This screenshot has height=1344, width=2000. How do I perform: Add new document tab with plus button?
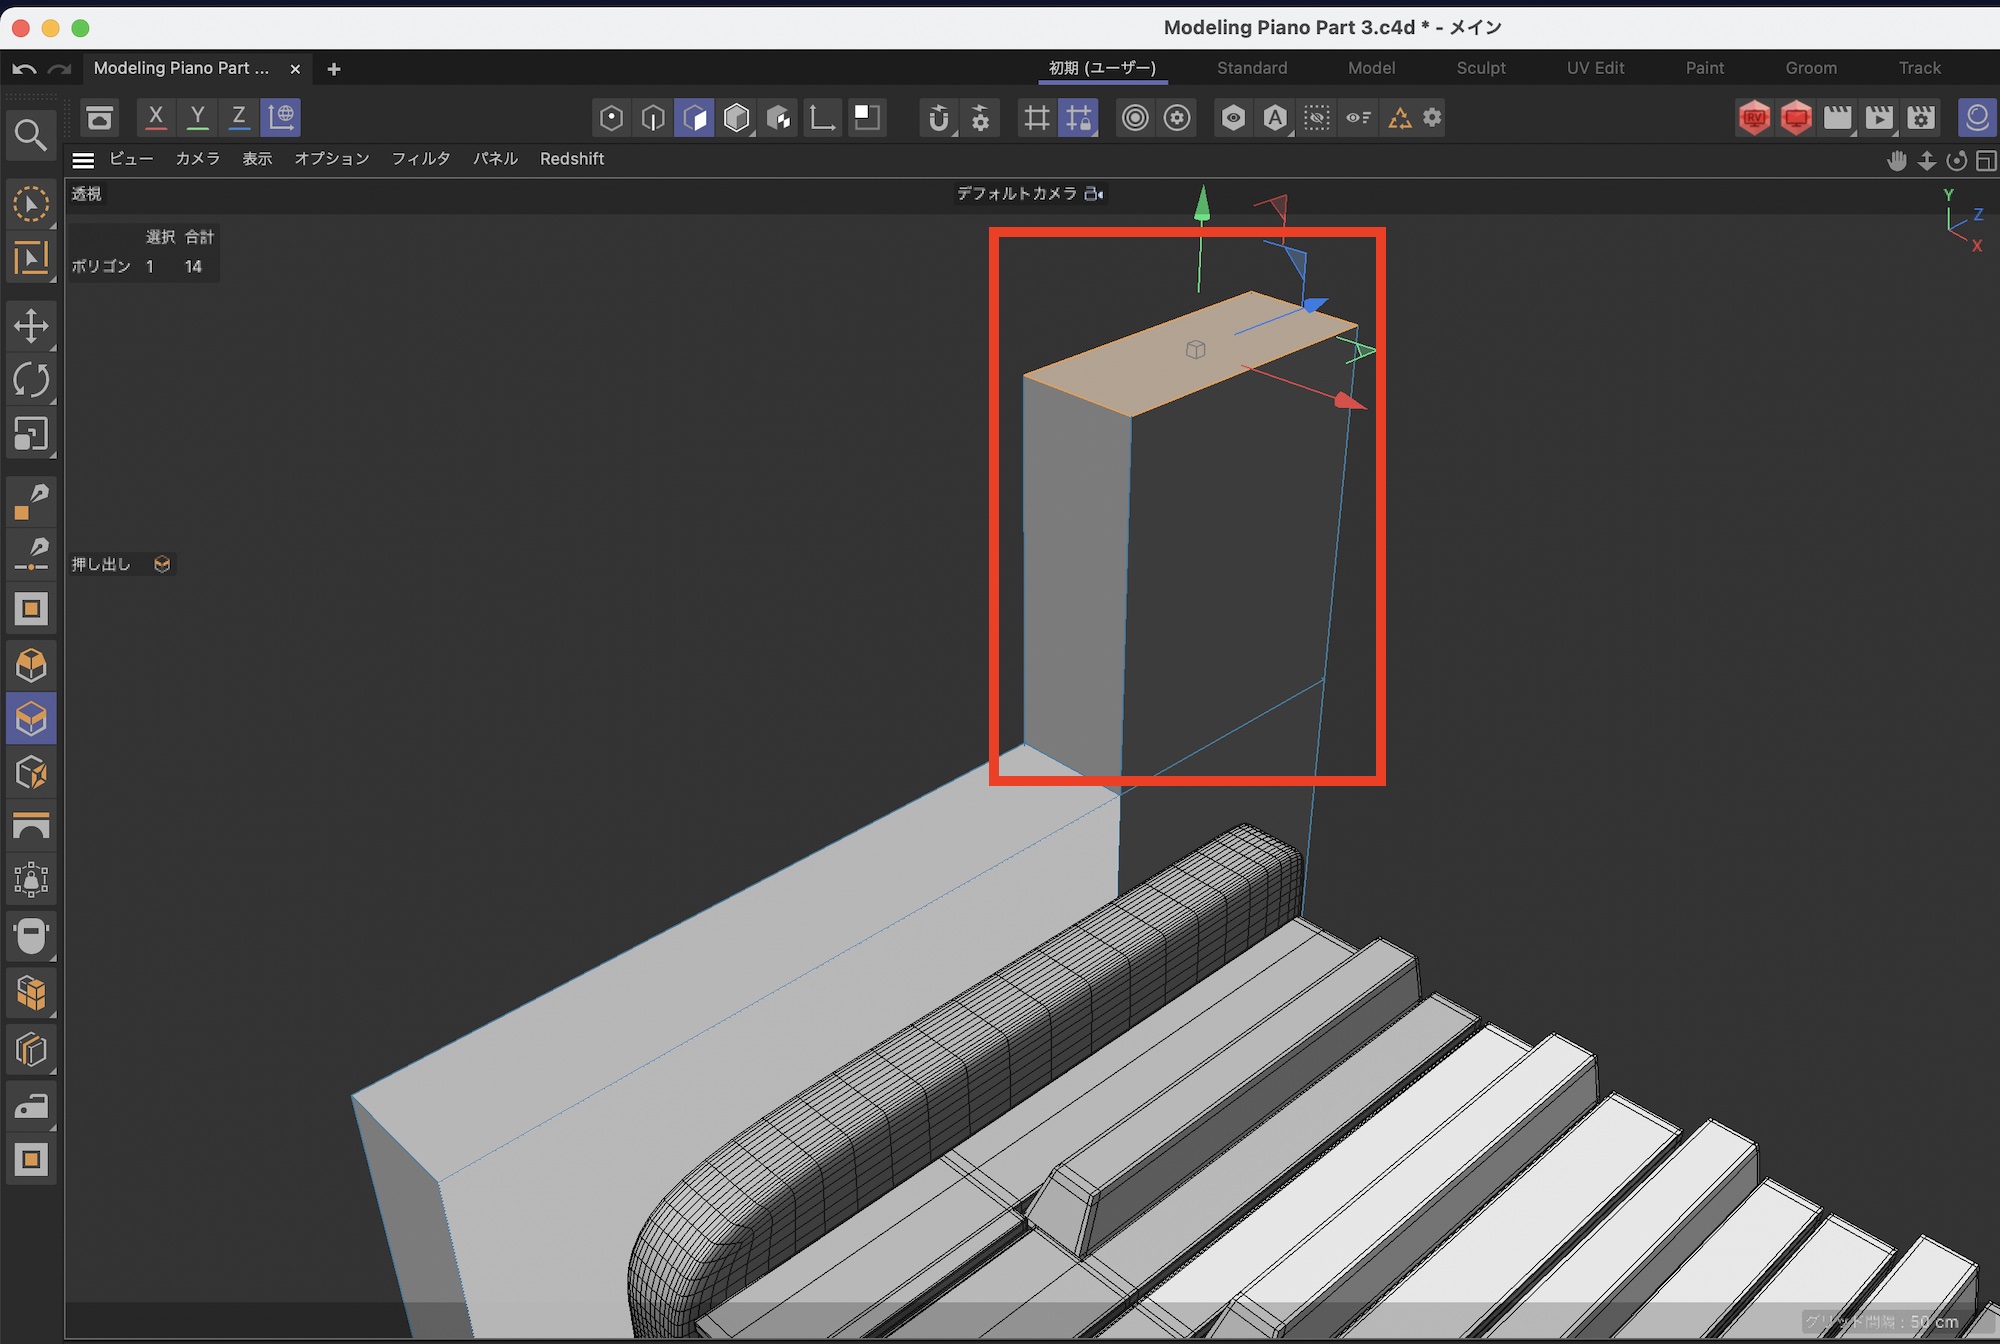click(334, 69)
